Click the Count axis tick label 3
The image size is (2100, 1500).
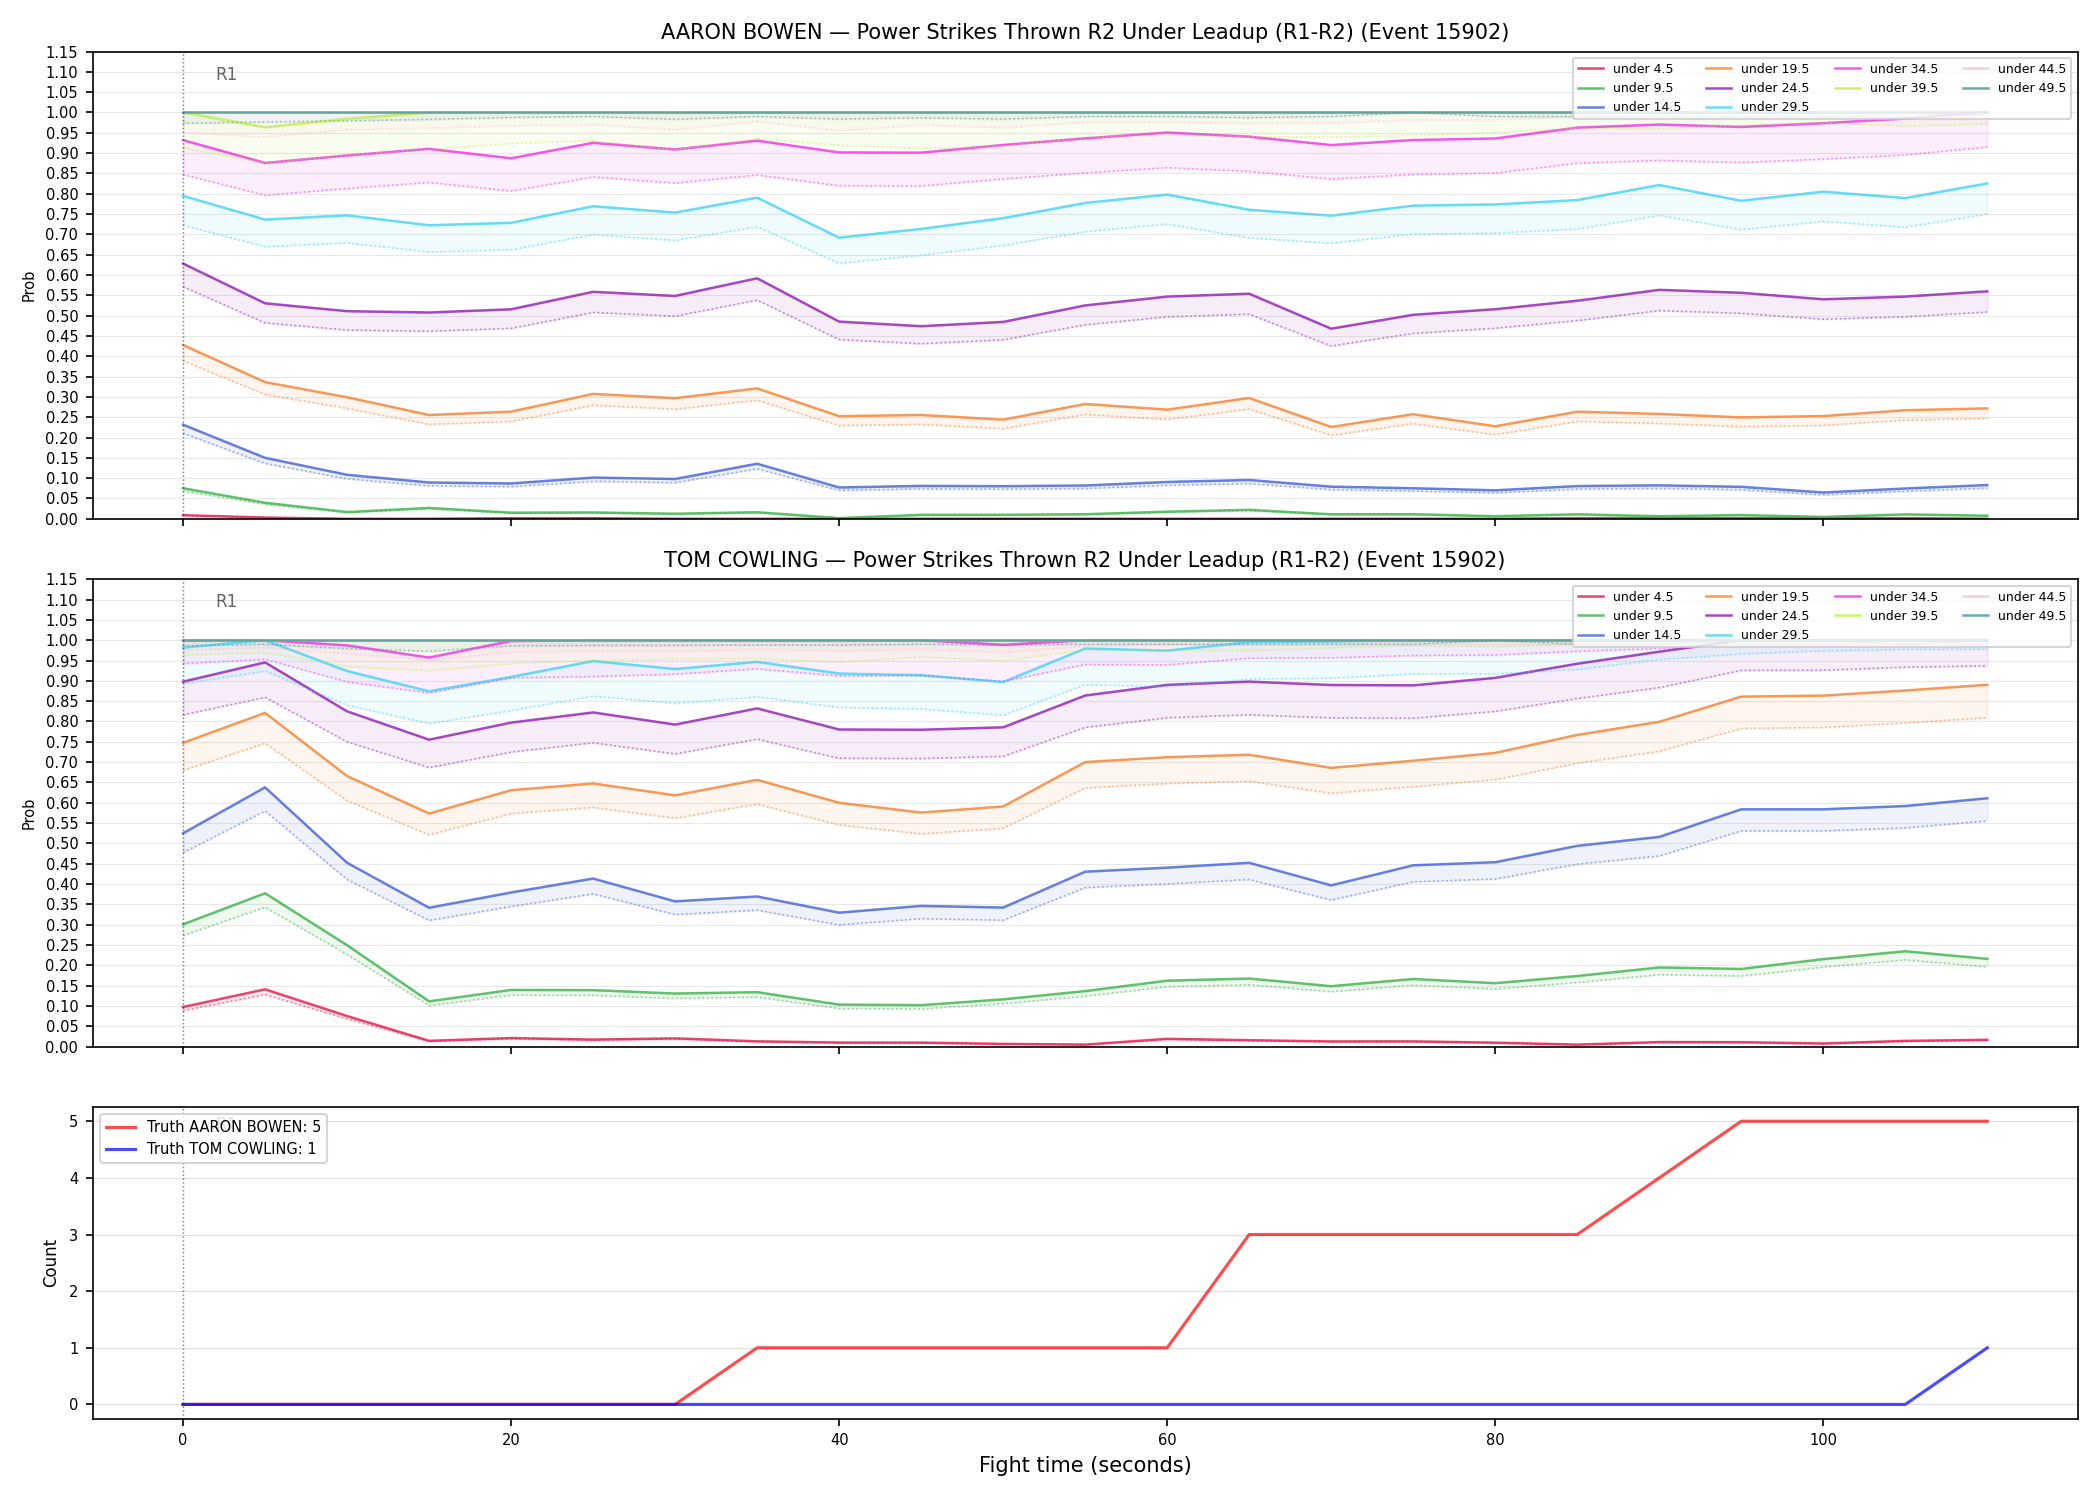(x=73, y=1235)
